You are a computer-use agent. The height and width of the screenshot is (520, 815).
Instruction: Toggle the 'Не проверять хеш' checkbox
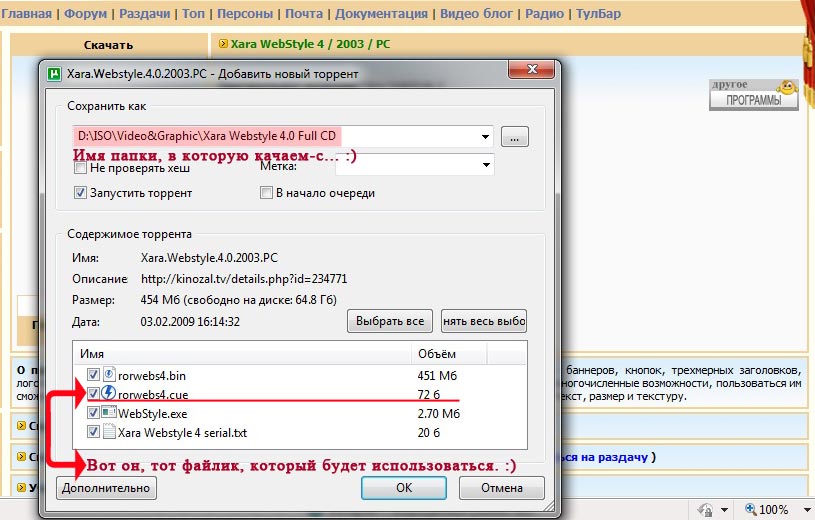[x=80, y=168]
